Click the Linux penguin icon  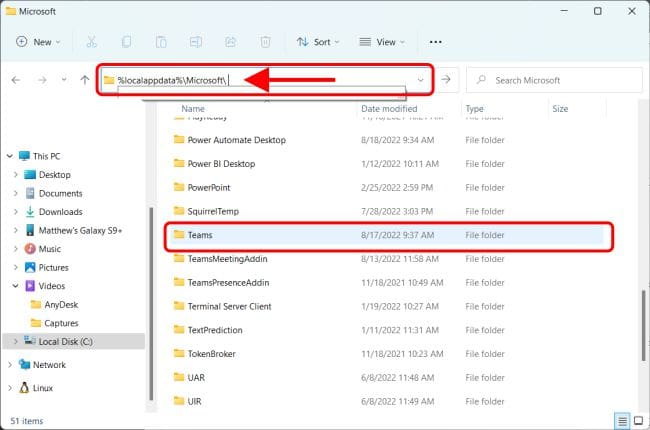point(24,388)
